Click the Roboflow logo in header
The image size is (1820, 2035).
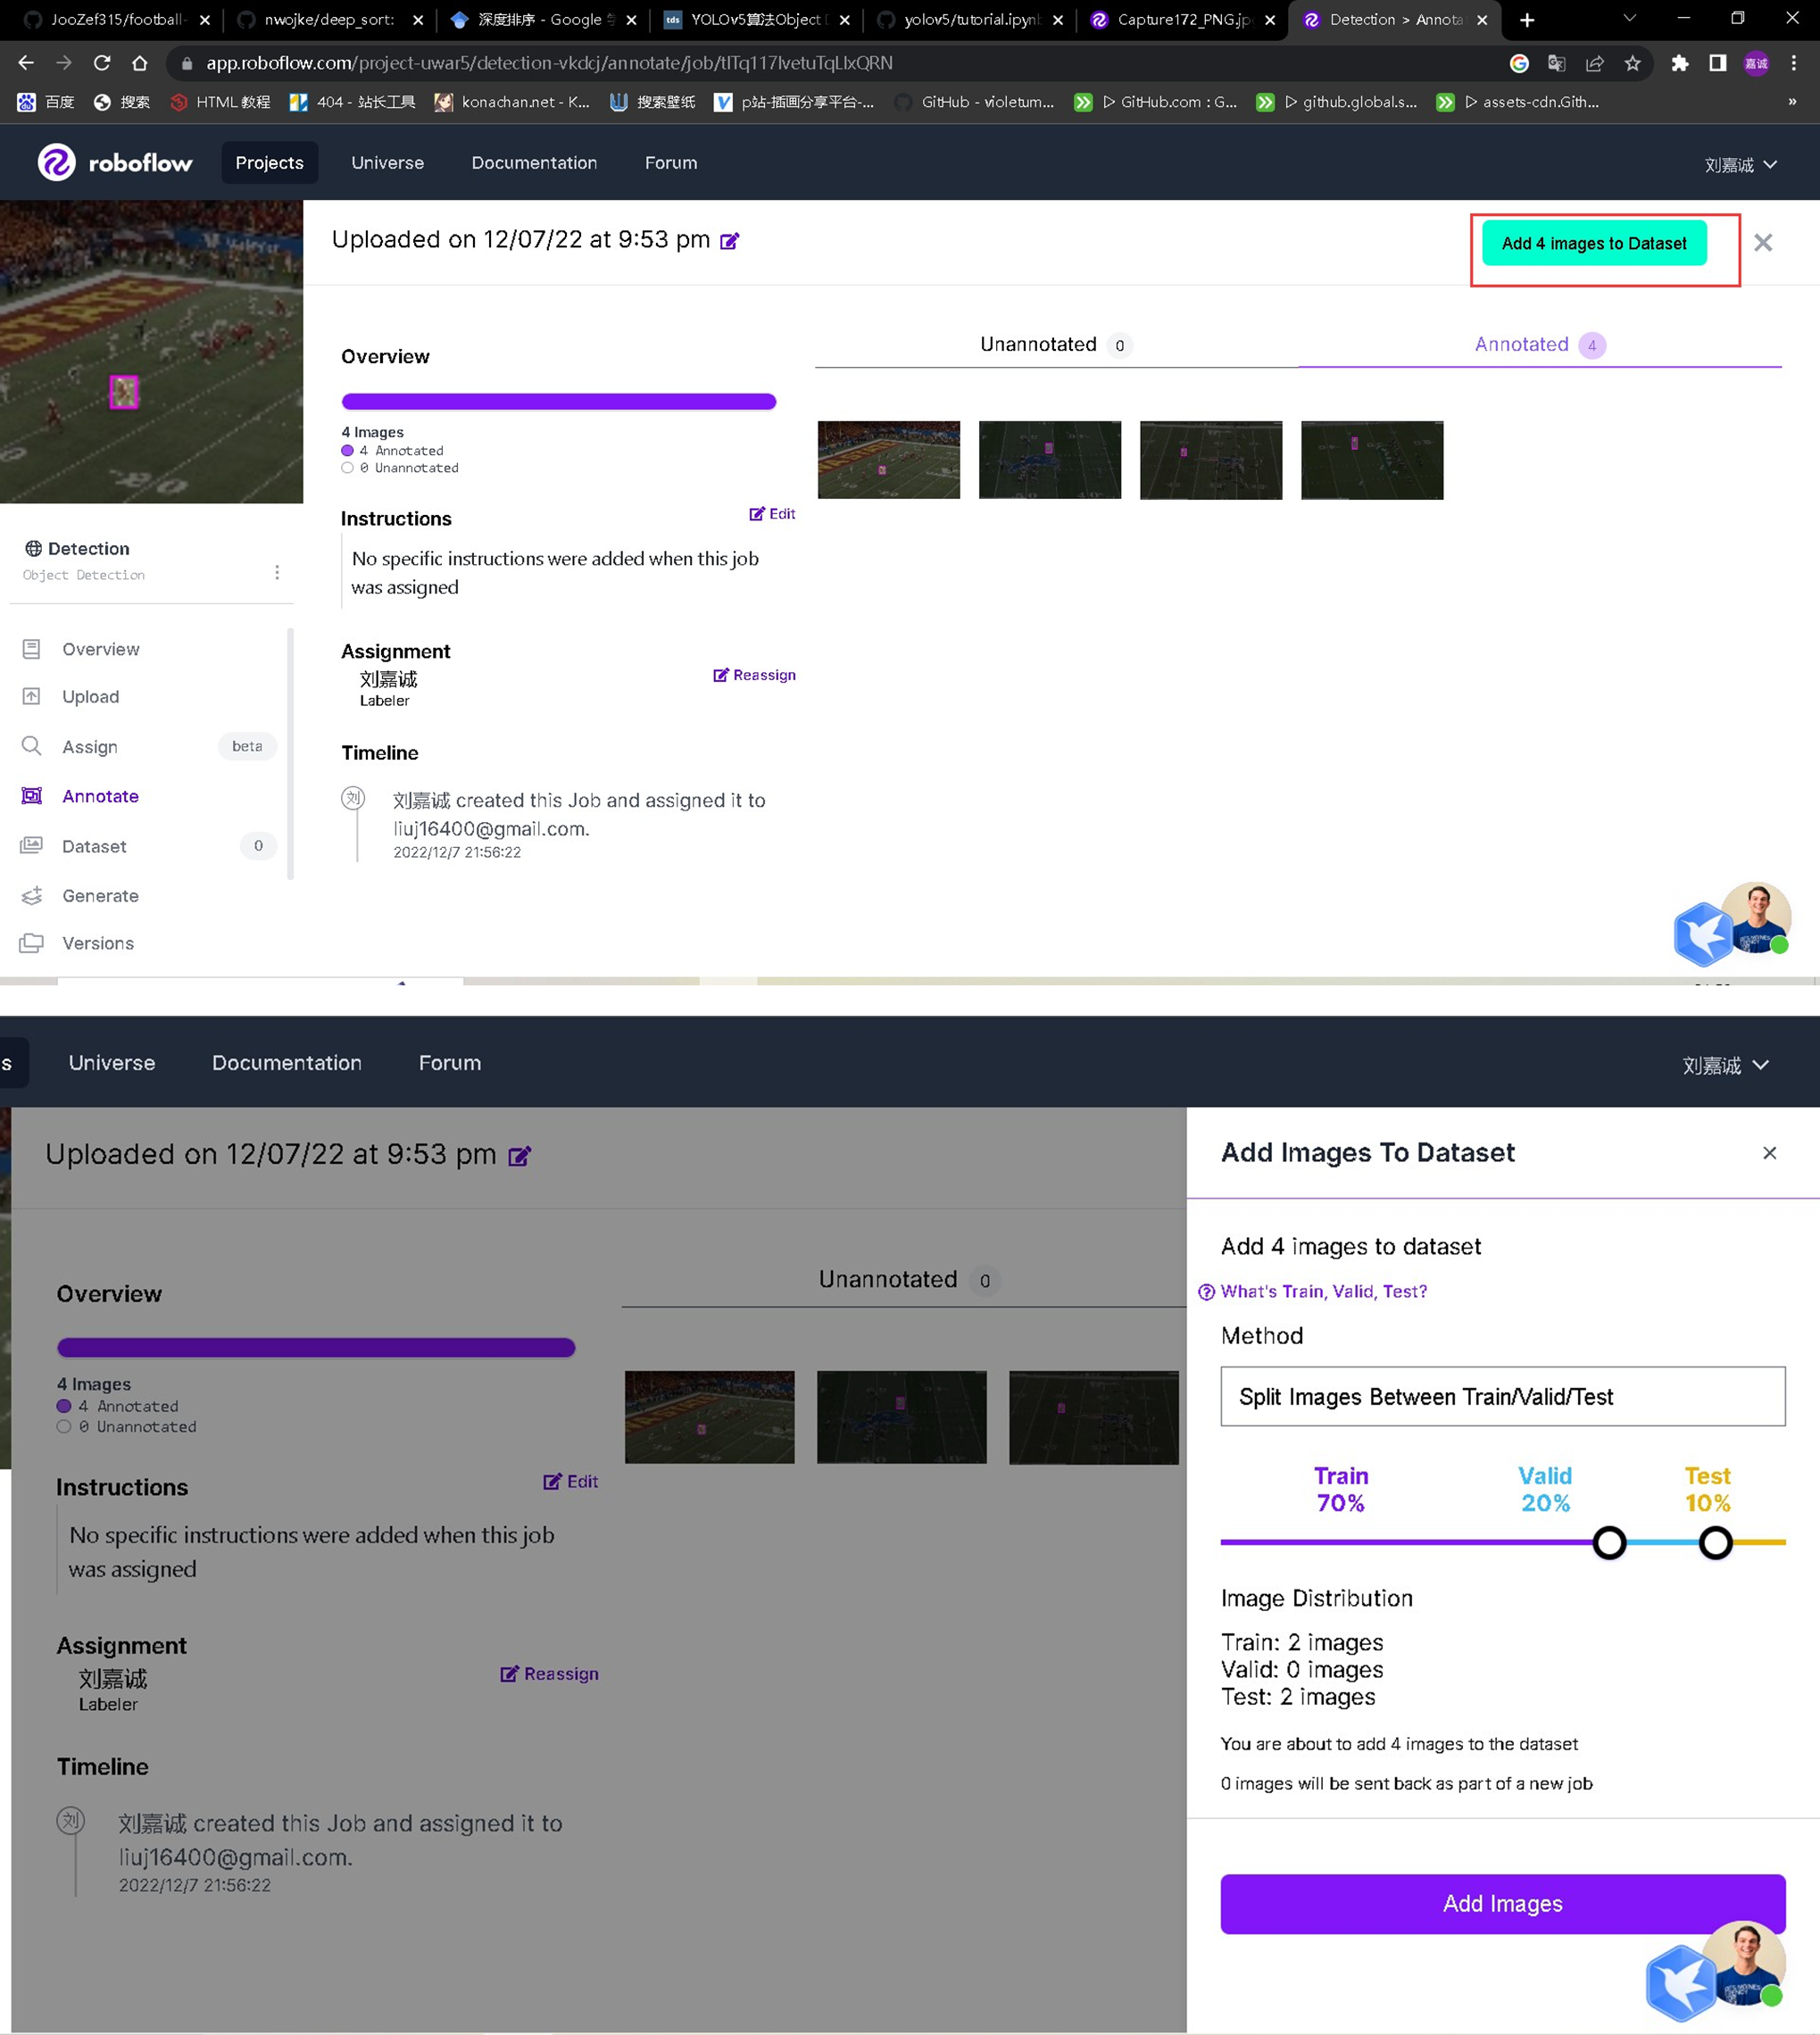pos(115,162)
